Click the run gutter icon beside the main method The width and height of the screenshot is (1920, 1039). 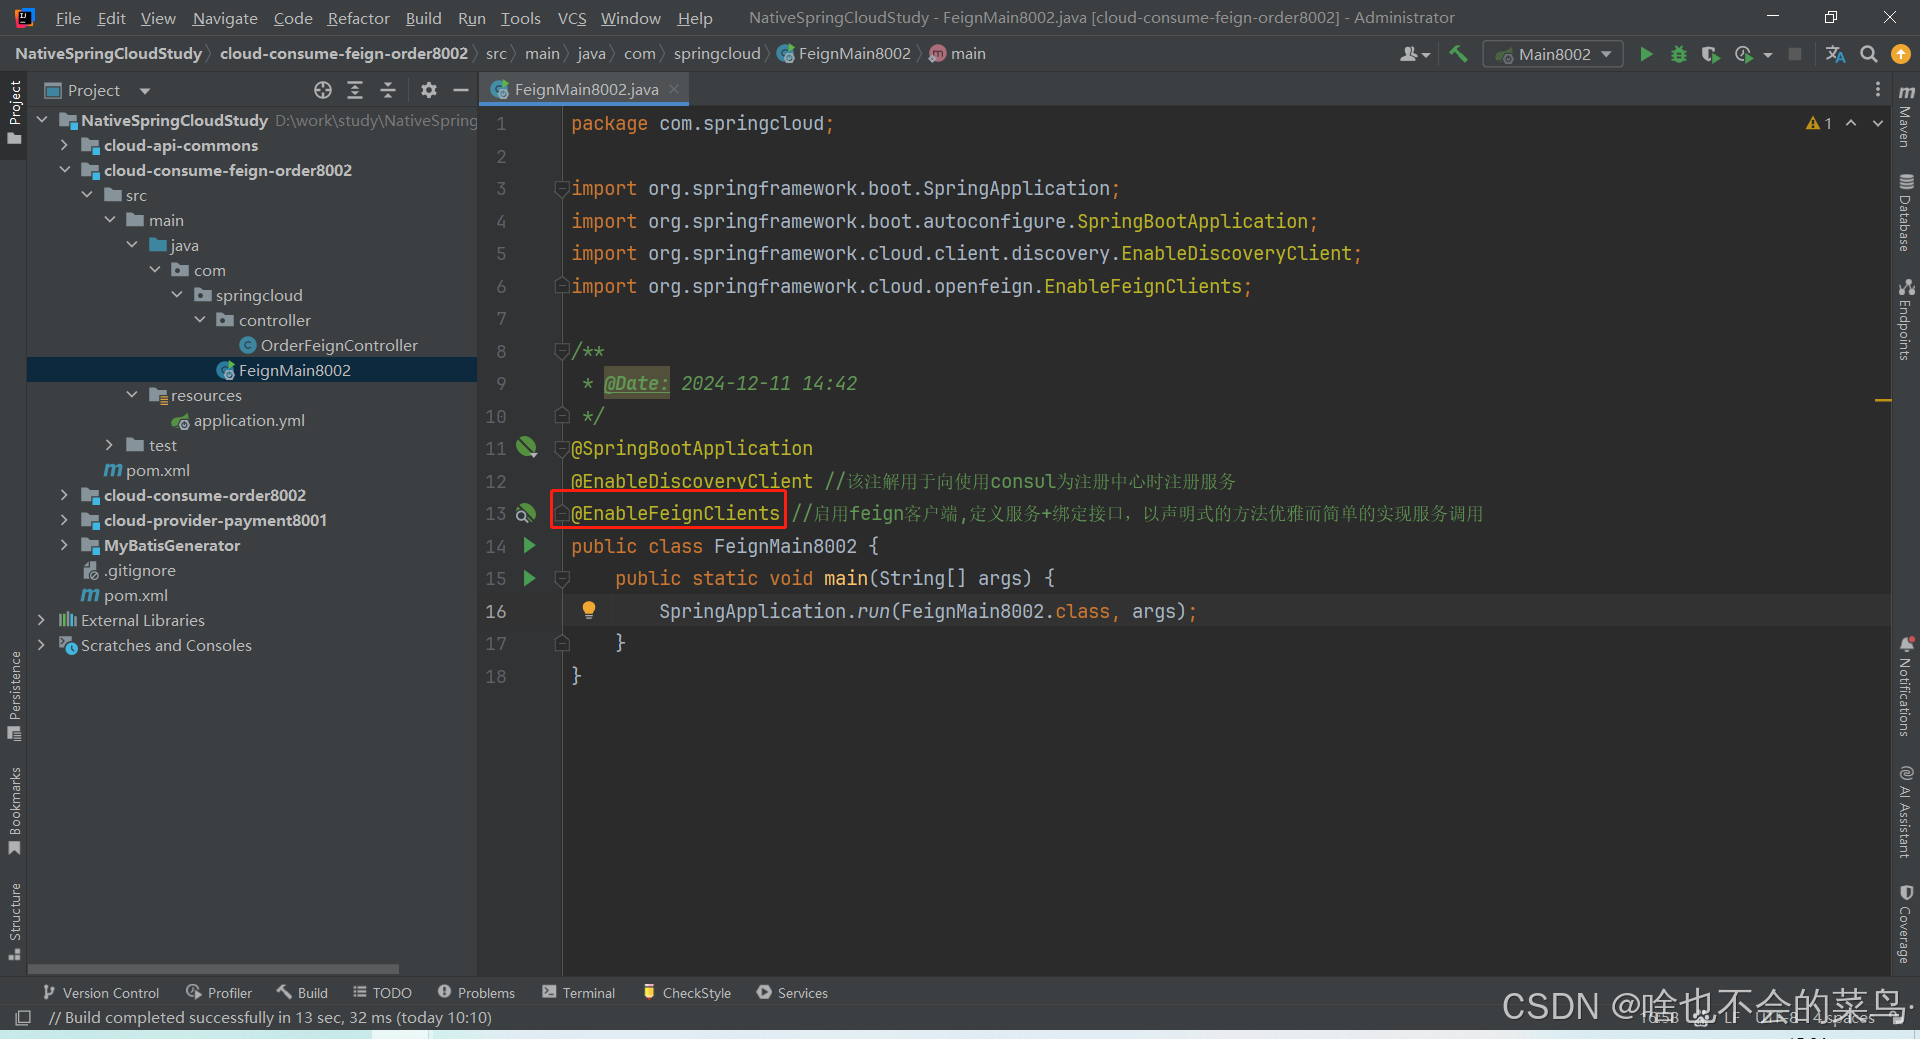(x=529, y=578)
